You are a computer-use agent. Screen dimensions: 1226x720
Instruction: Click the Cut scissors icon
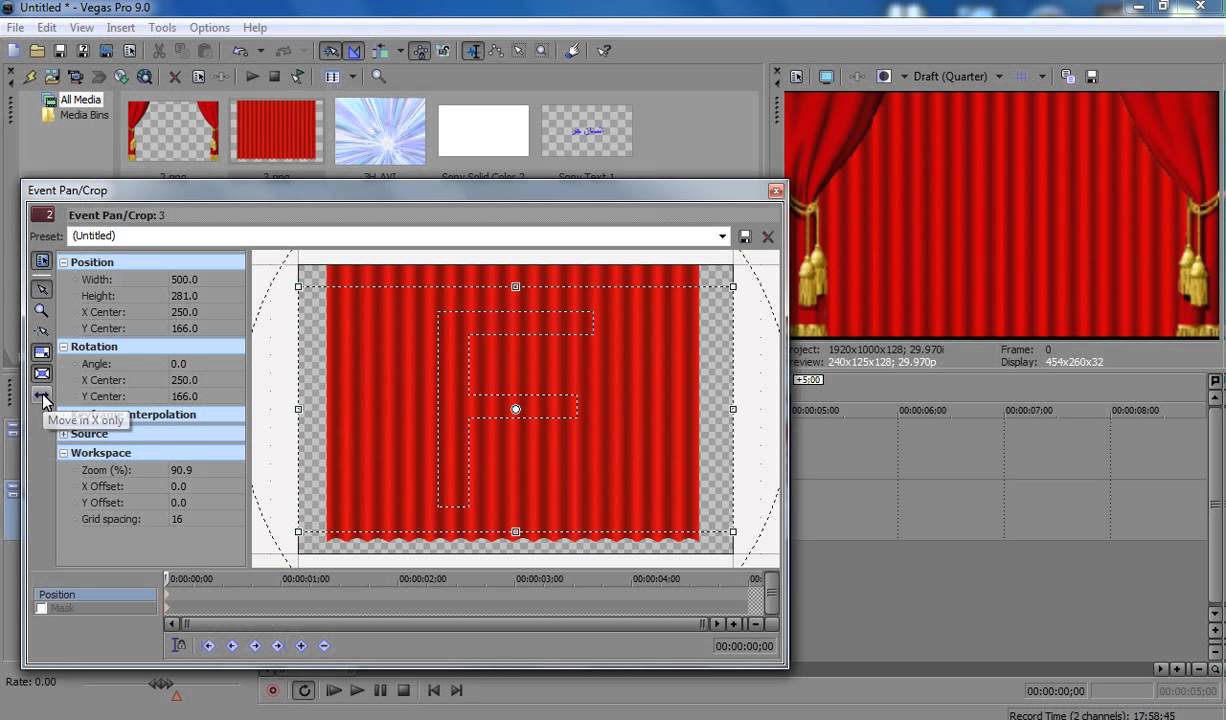point(159,51)
